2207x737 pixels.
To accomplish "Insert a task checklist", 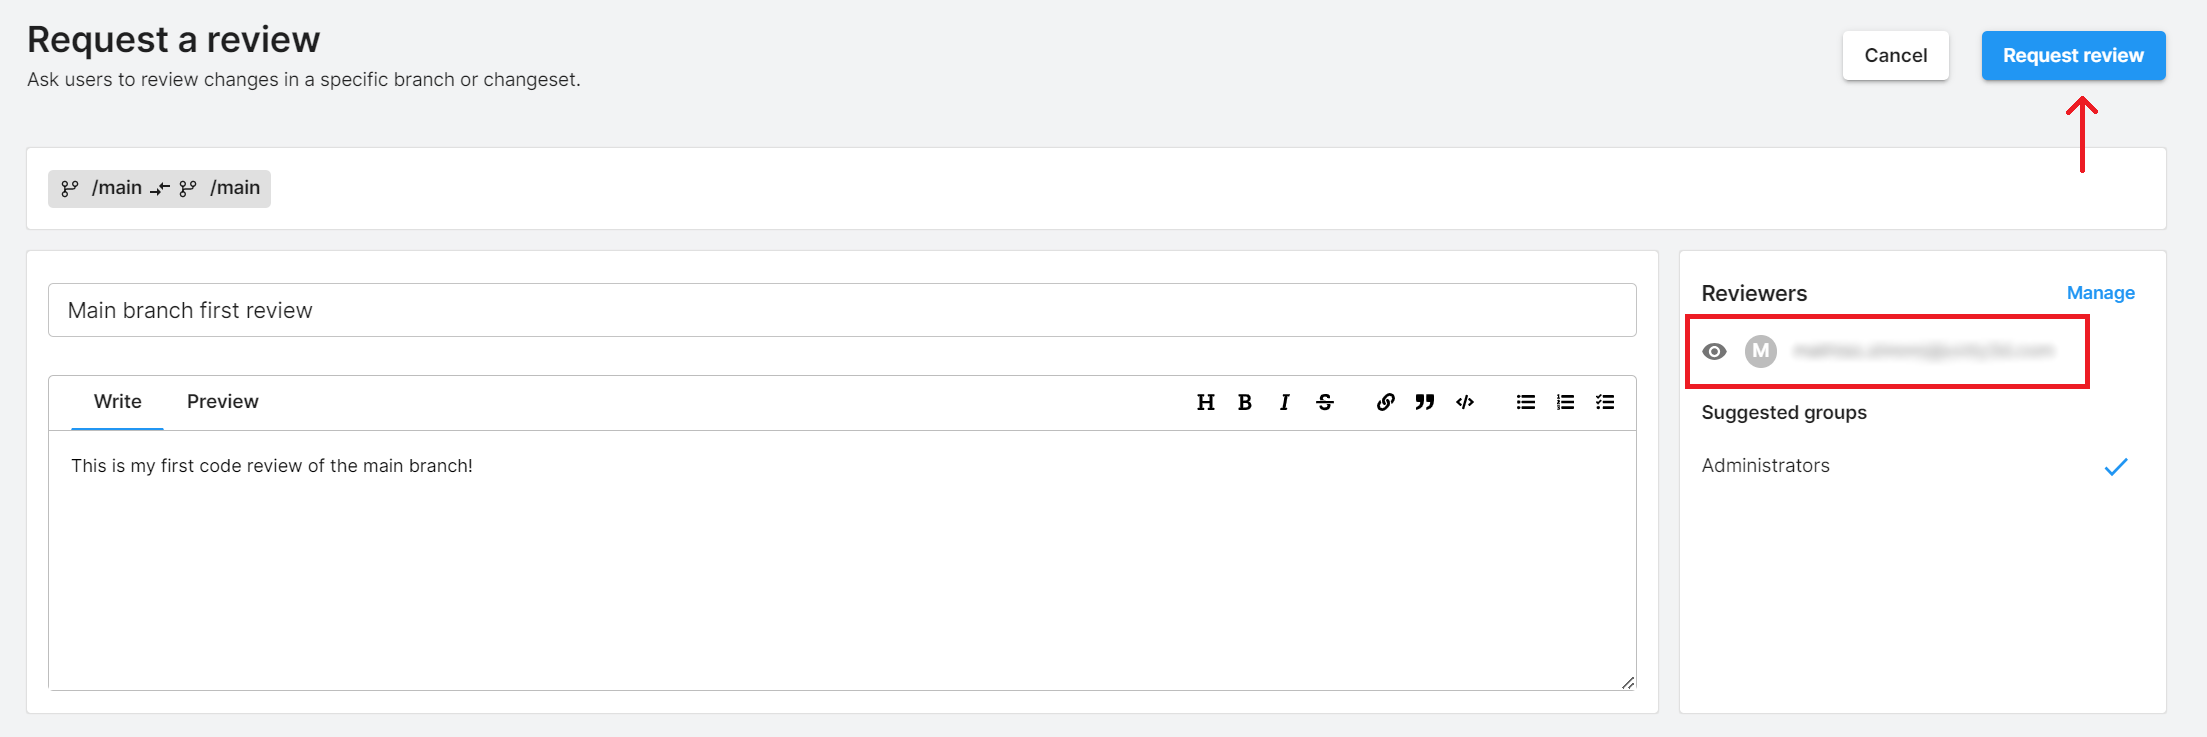I will 1605,402.
